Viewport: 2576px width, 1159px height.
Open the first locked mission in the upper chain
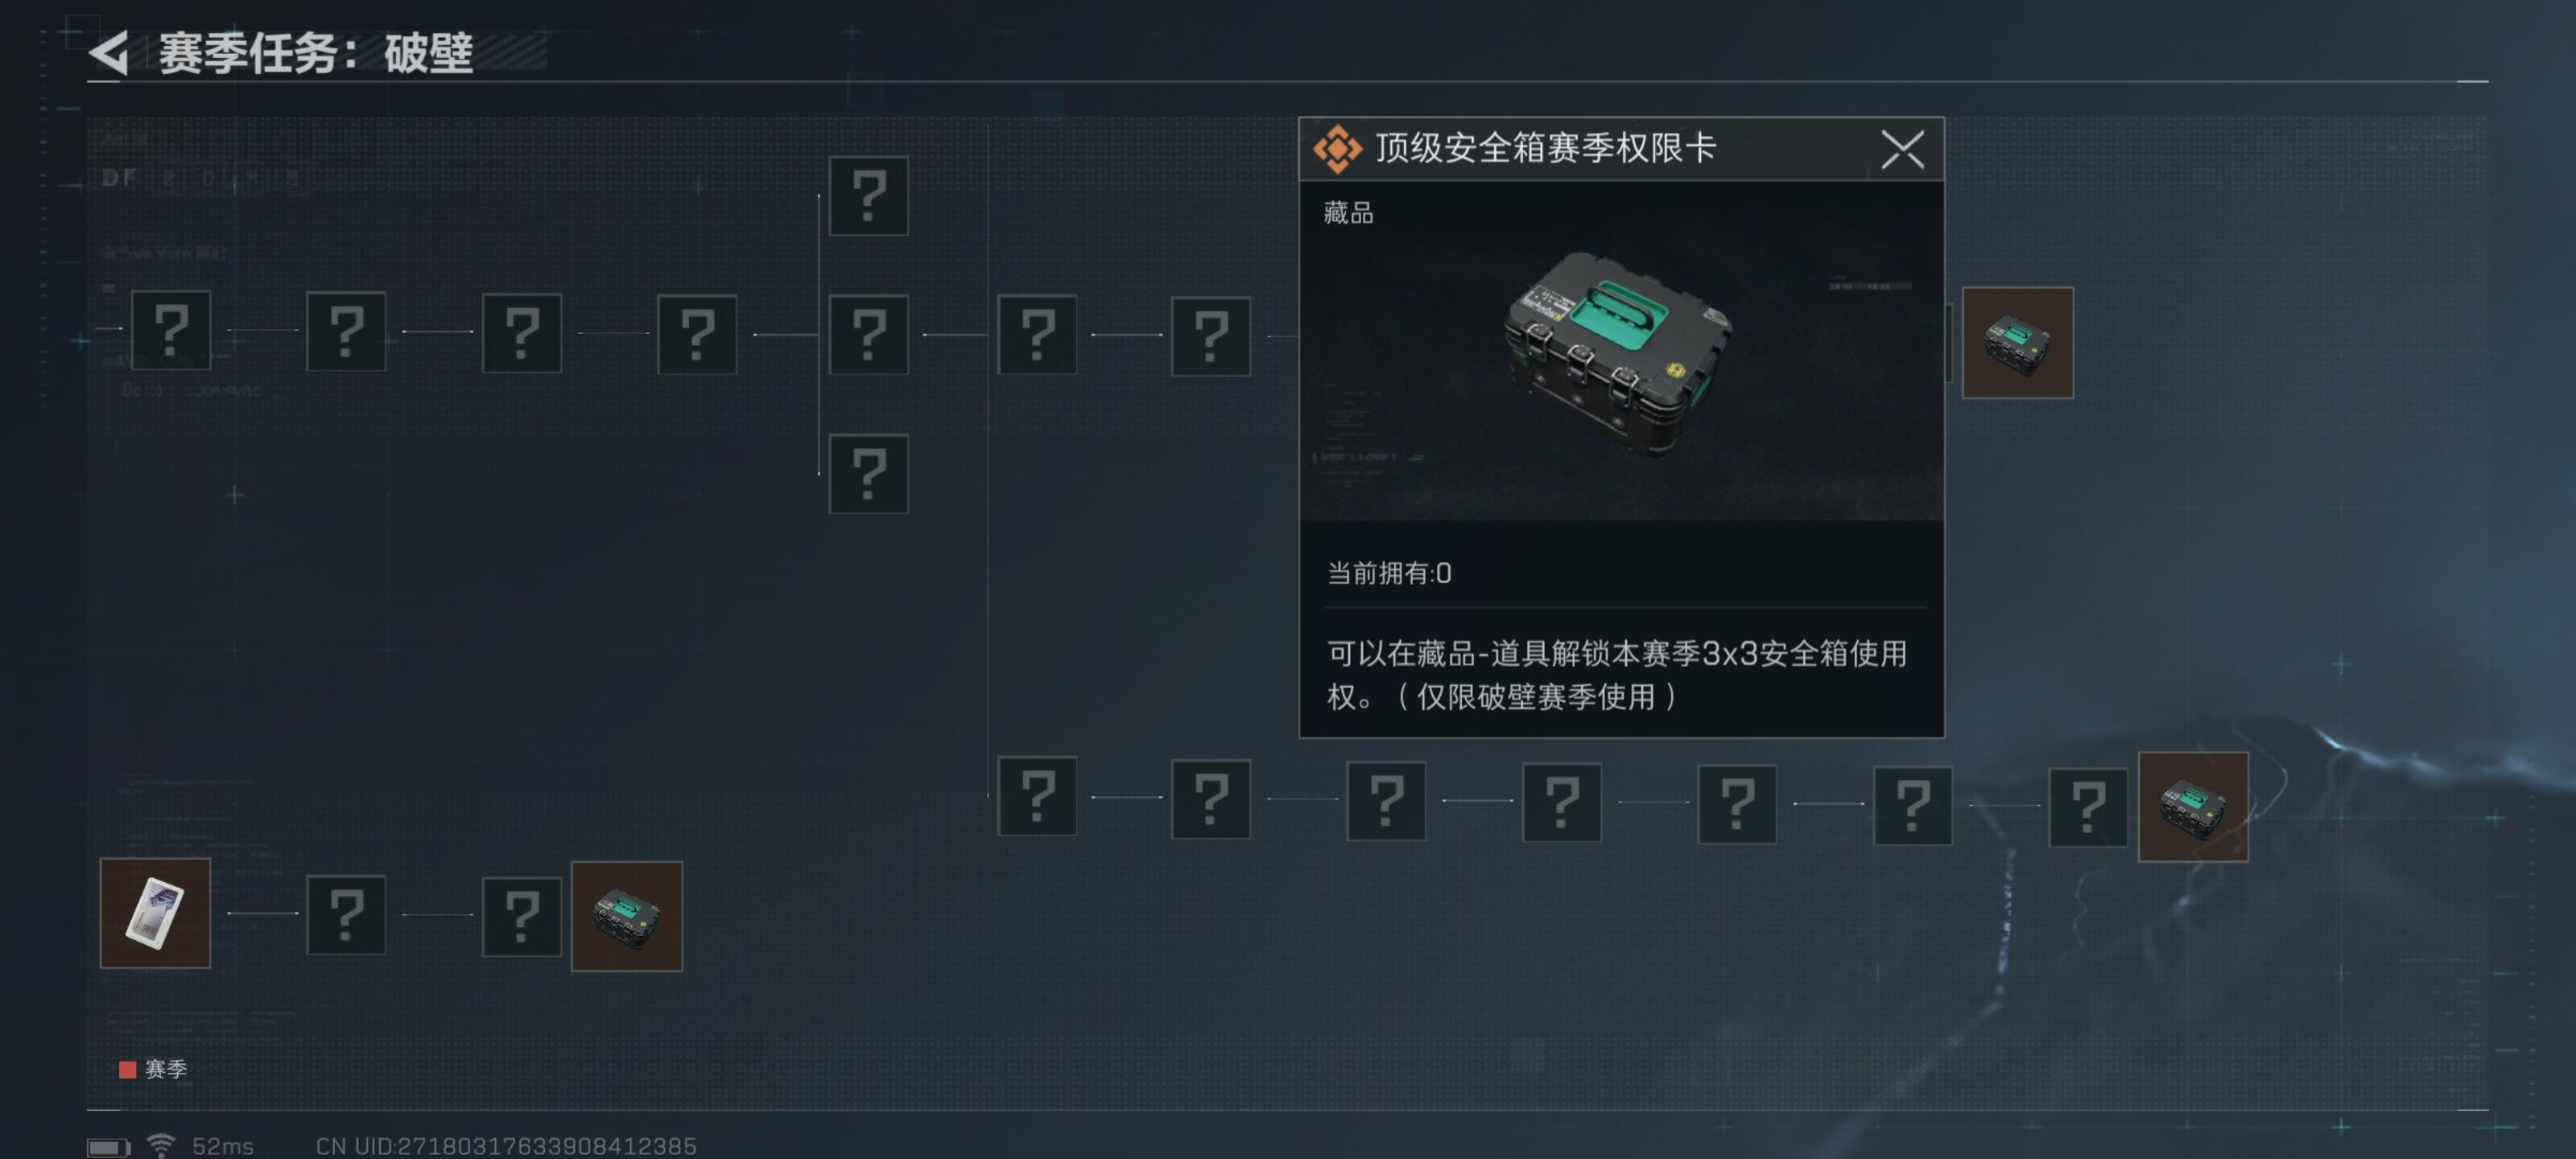point(171,329)
